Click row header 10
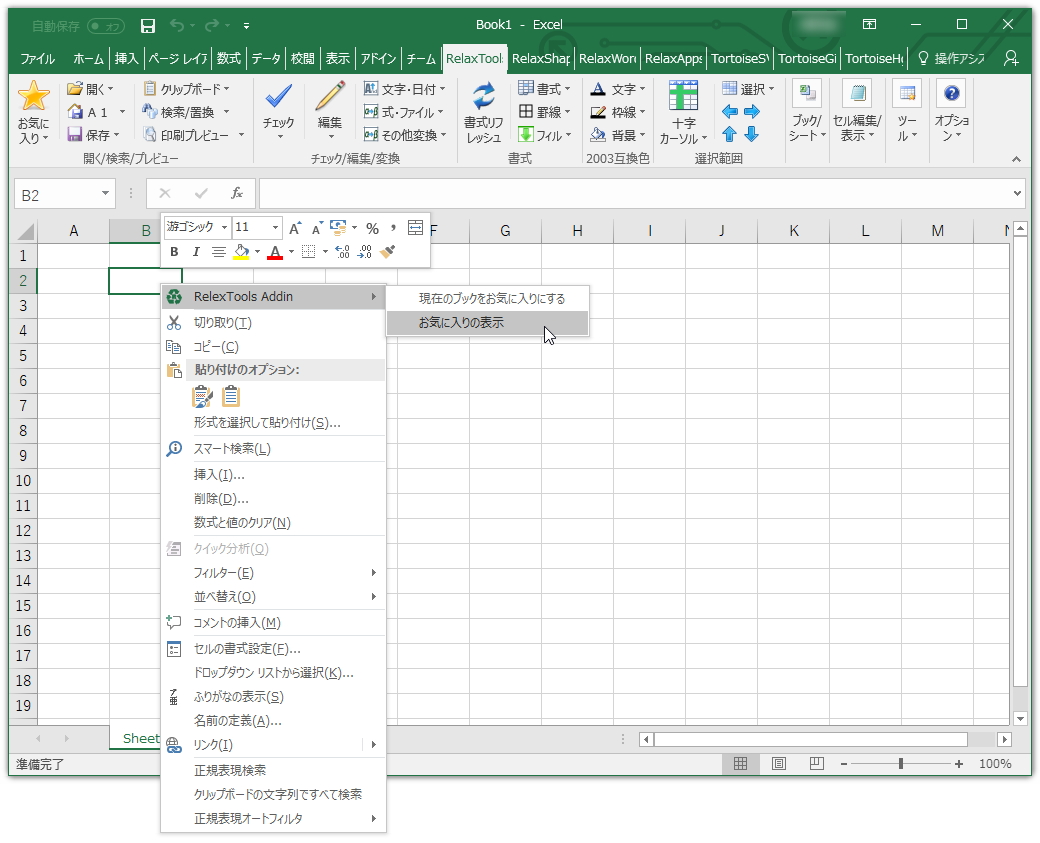 point(23,481)
